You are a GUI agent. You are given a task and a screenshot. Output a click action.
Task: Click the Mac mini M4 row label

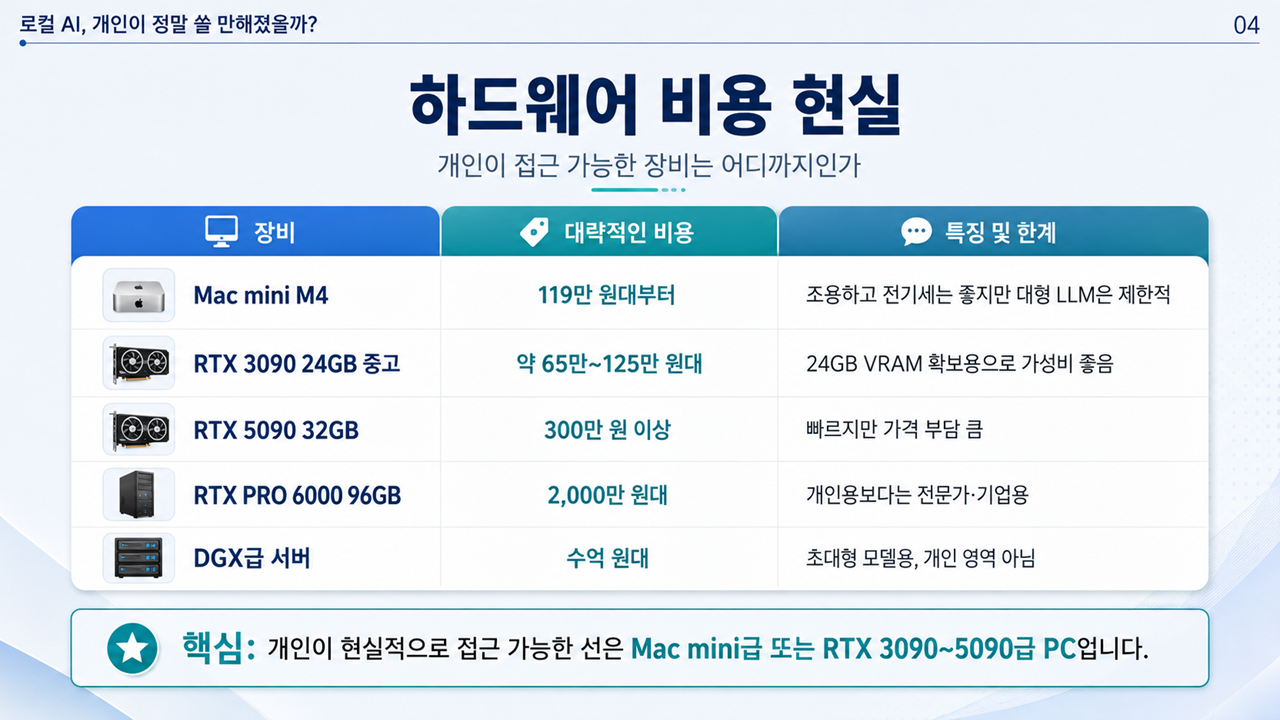click(261, 295)
